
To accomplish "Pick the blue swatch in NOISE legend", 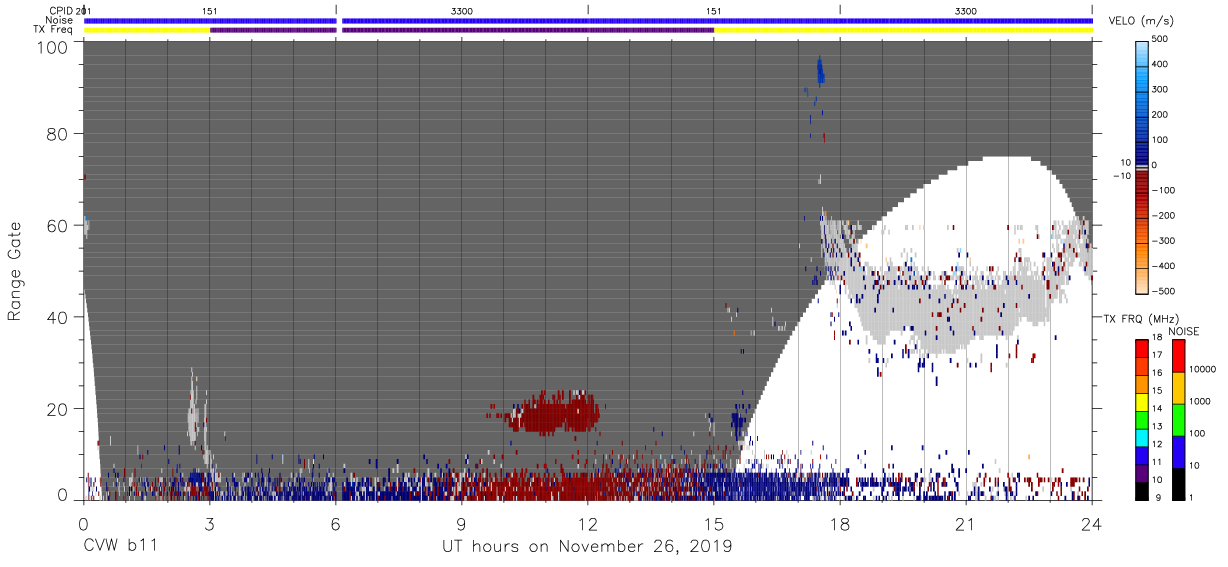I will (1177, 451).
